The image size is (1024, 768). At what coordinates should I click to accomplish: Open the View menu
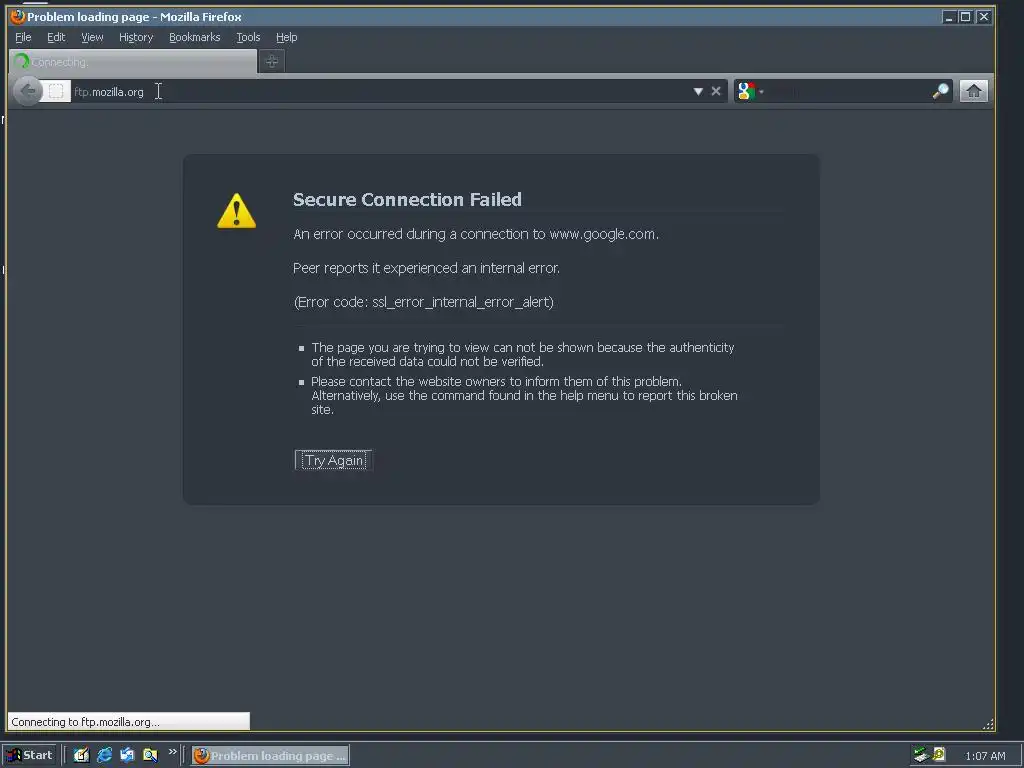(92, 37)
